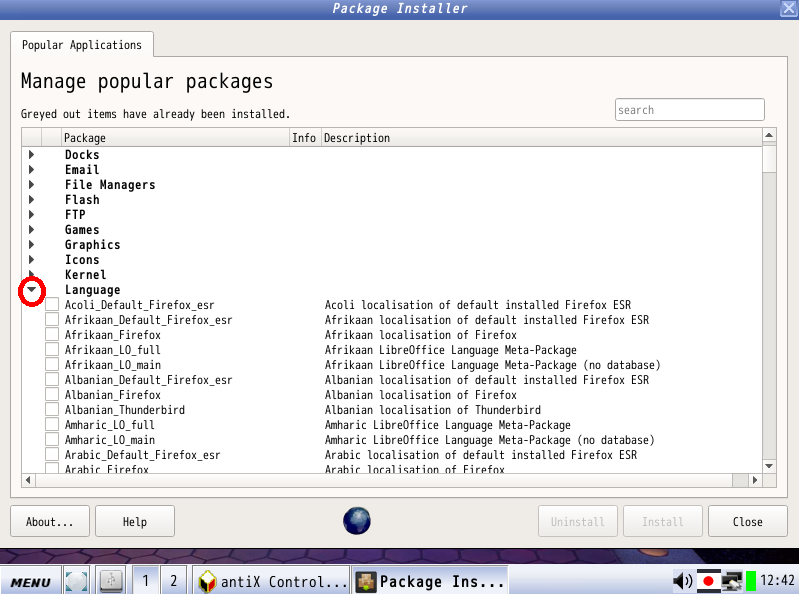799x594 pixels.
Task: Expand the File Managers category arrow
Action: tap(31, 184)
